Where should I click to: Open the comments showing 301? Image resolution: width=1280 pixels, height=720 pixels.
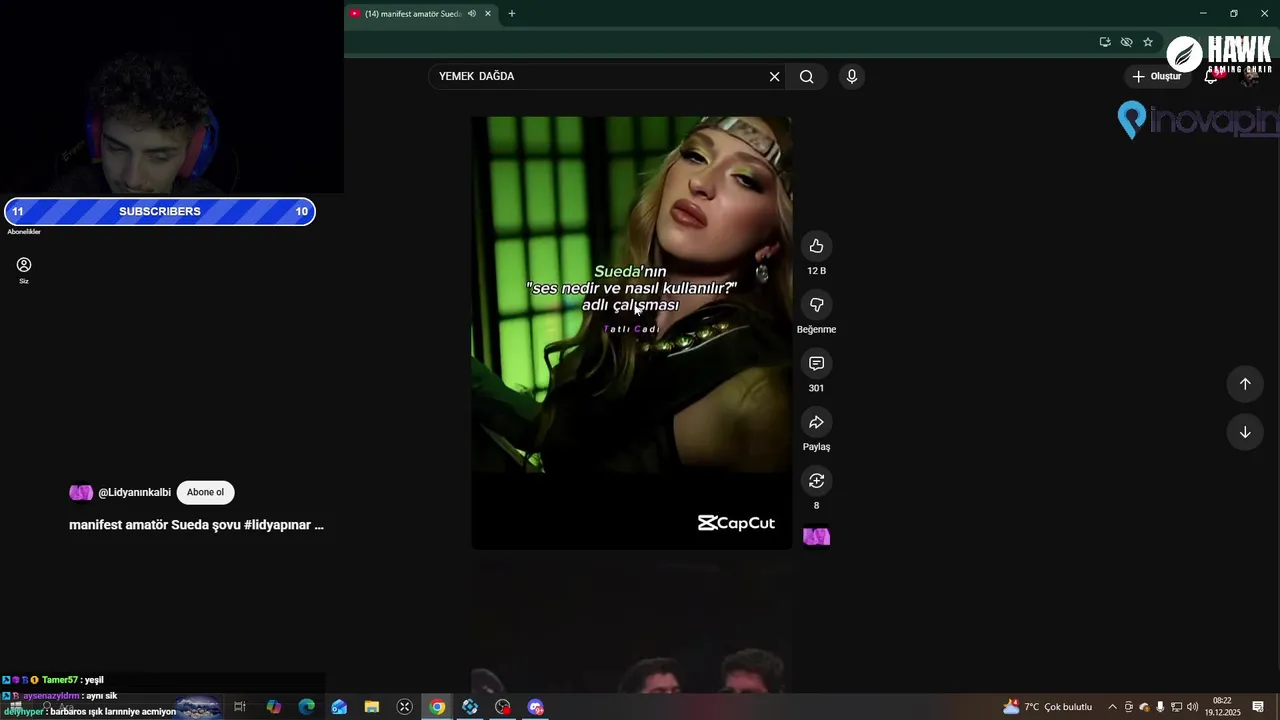point(816,363)
